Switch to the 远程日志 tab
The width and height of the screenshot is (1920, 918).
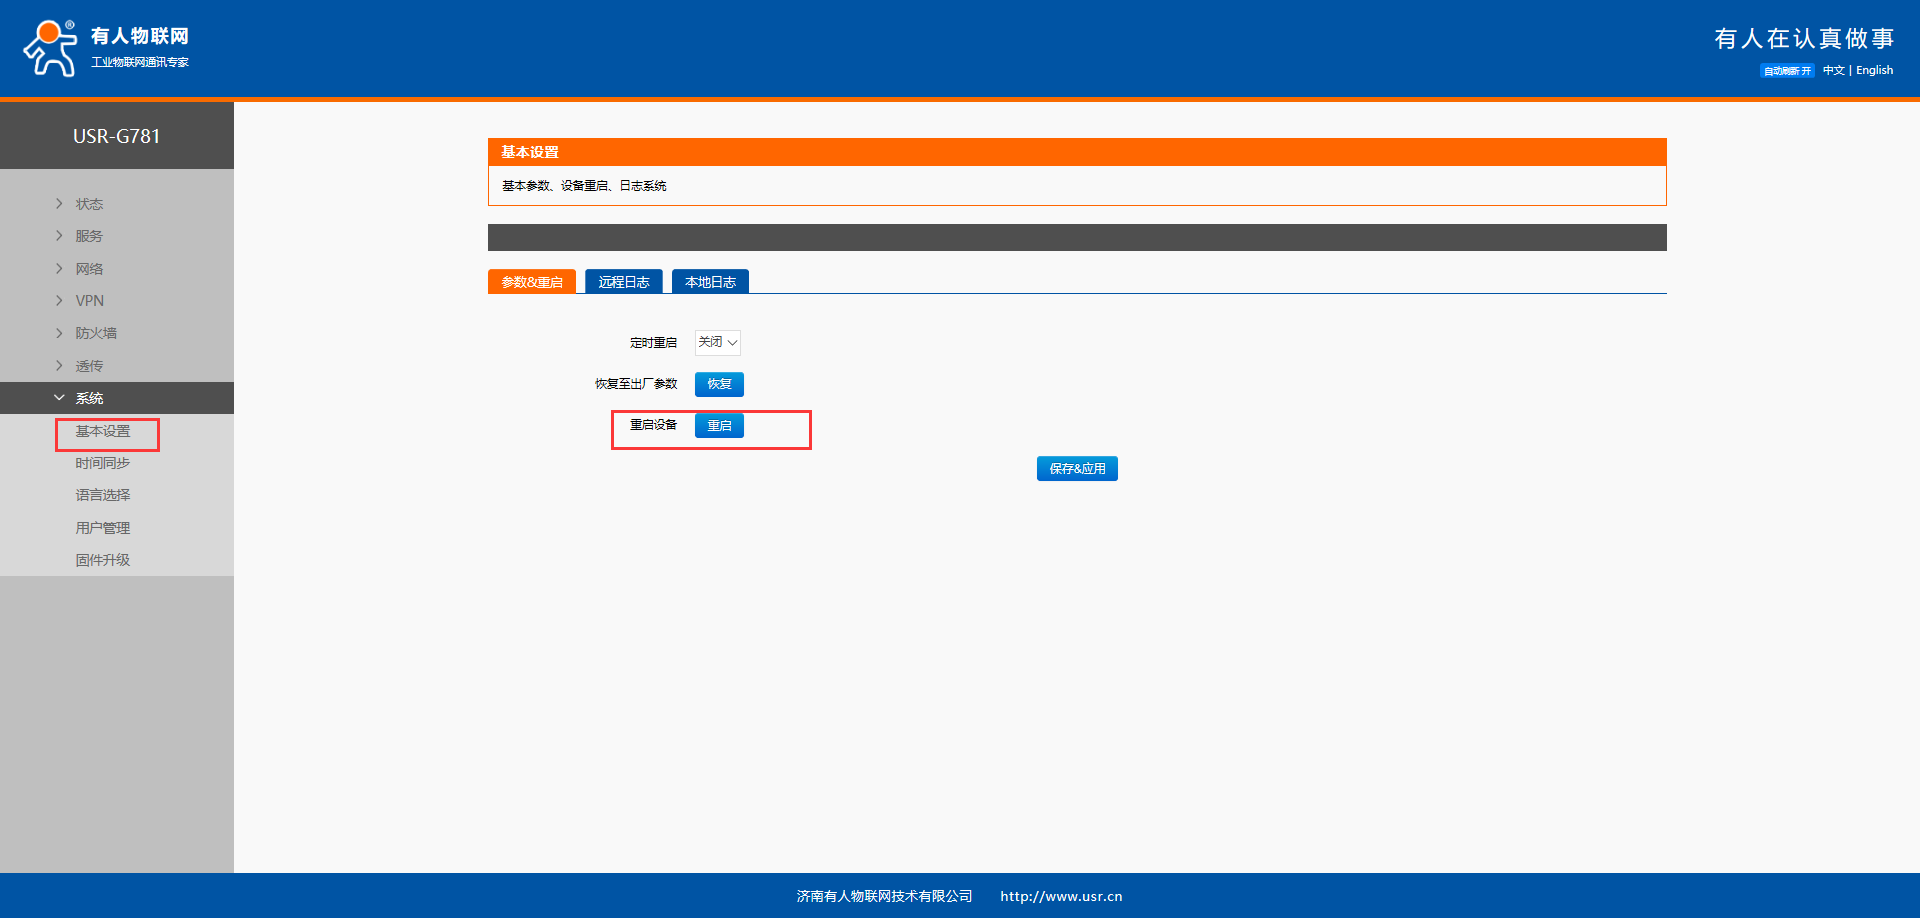click(623, 282)
